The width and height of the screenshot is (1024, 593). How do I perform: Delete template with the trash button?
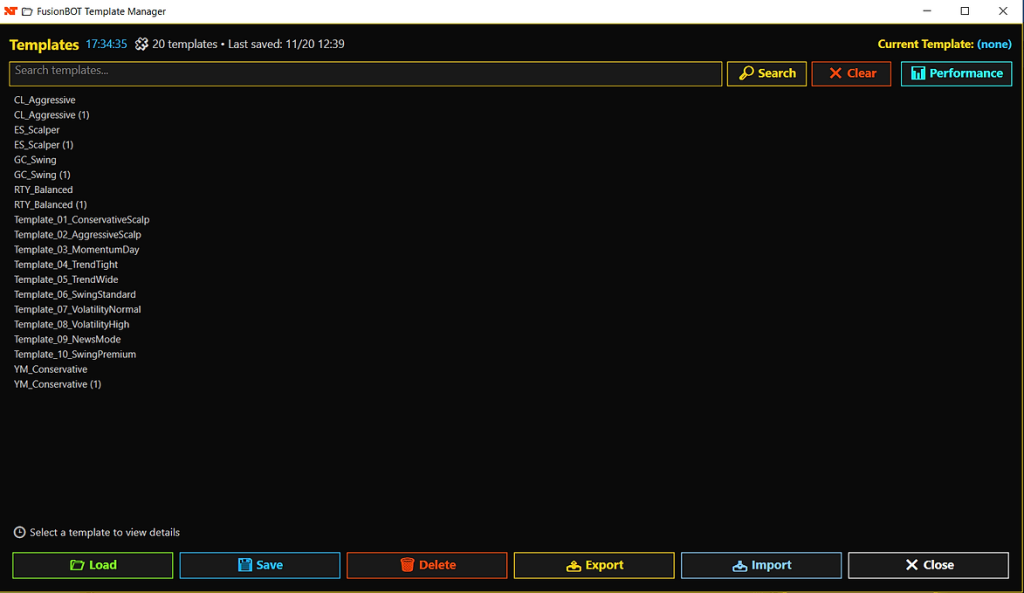coord(427,565)
